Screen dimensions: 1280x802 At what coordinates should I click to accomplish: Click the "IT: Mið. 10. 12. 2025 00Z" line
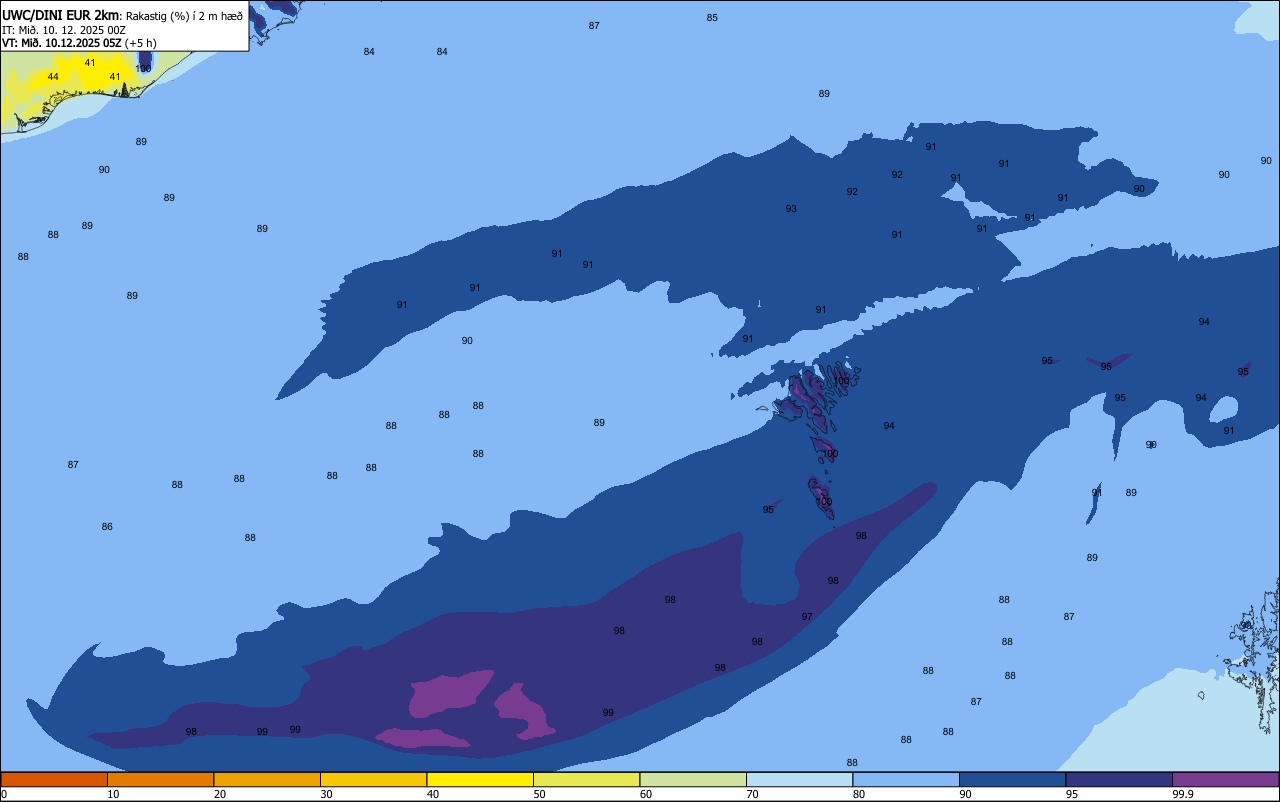(x=64, y=30)
